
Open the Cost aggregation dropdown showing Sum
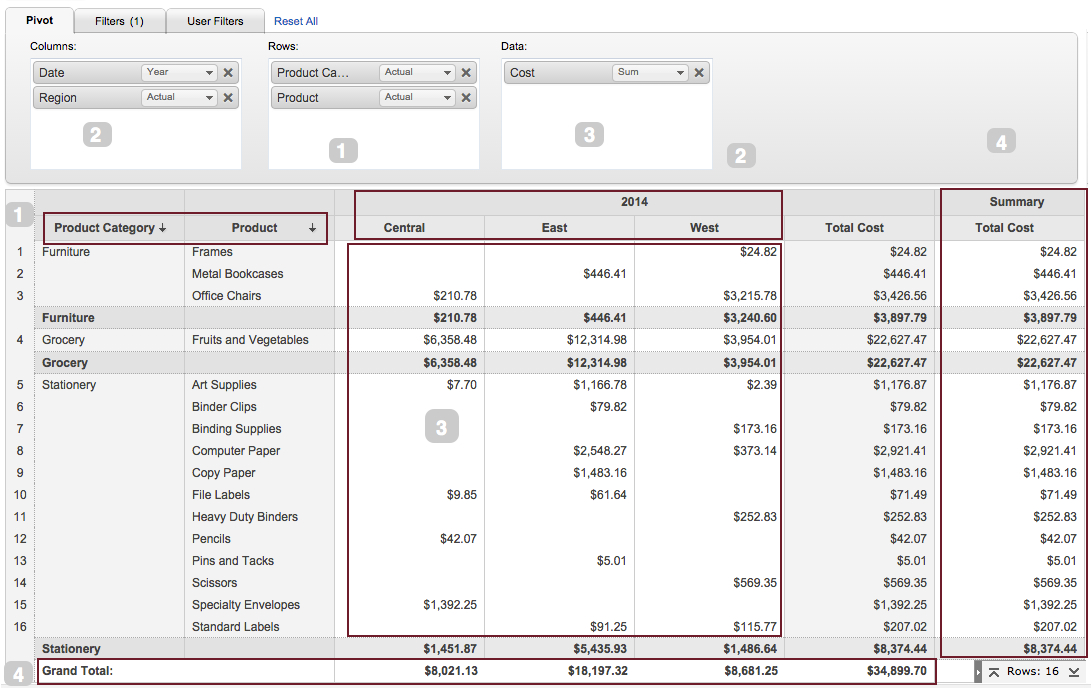(x=650, y=73)
